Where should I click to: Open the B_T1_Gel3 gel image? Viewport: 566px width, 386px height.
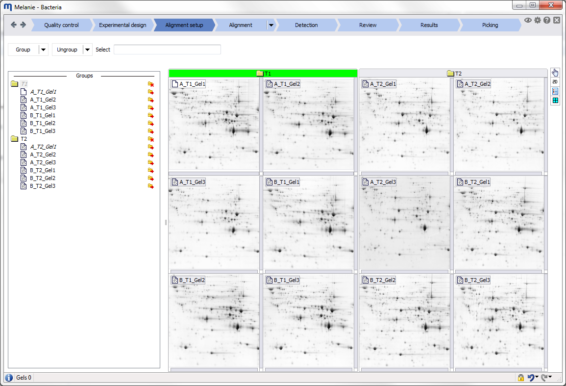click(x=309, y=321)
